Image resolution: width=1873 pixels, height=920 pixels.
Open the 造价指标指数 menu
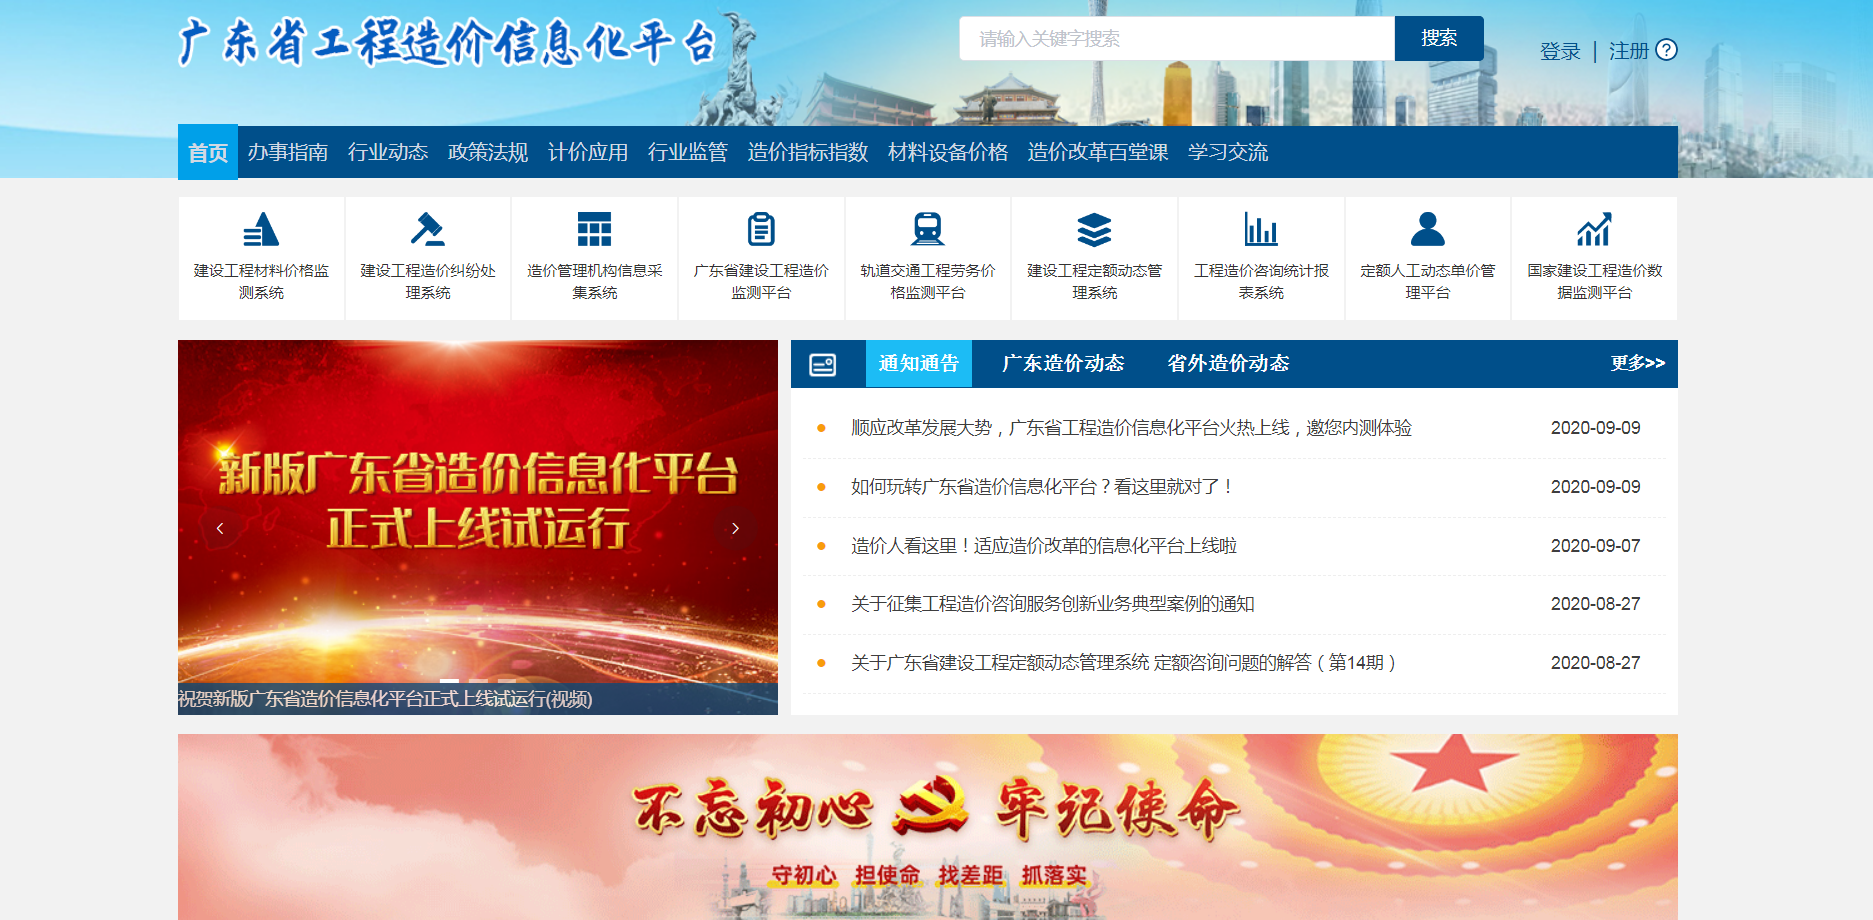click(808, 152)
